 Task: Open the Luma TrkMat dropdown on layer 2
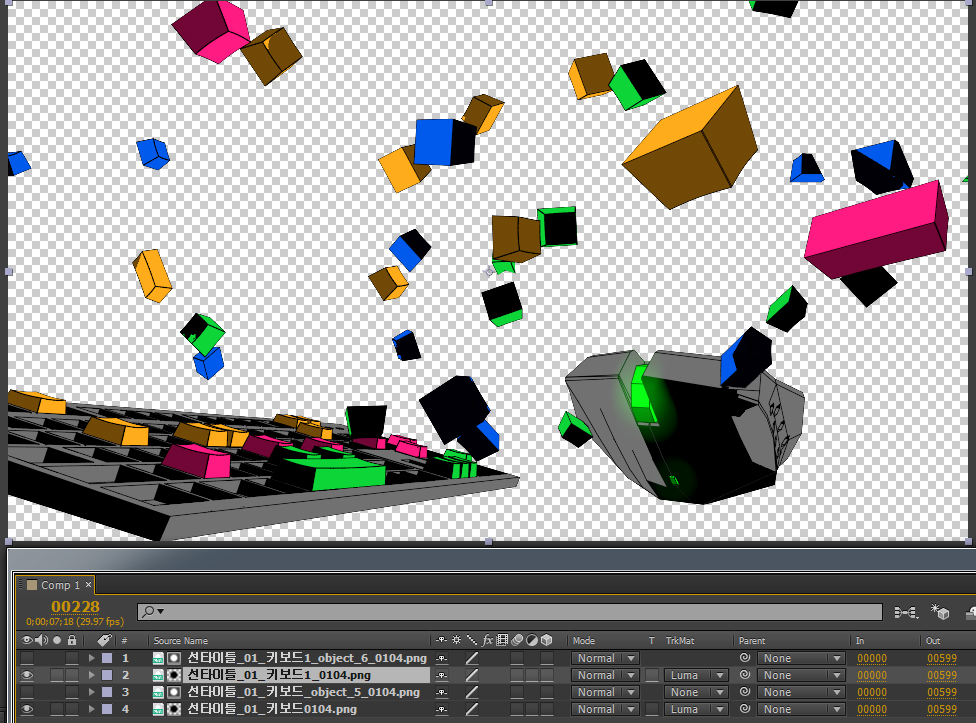(x=697, y=675)
